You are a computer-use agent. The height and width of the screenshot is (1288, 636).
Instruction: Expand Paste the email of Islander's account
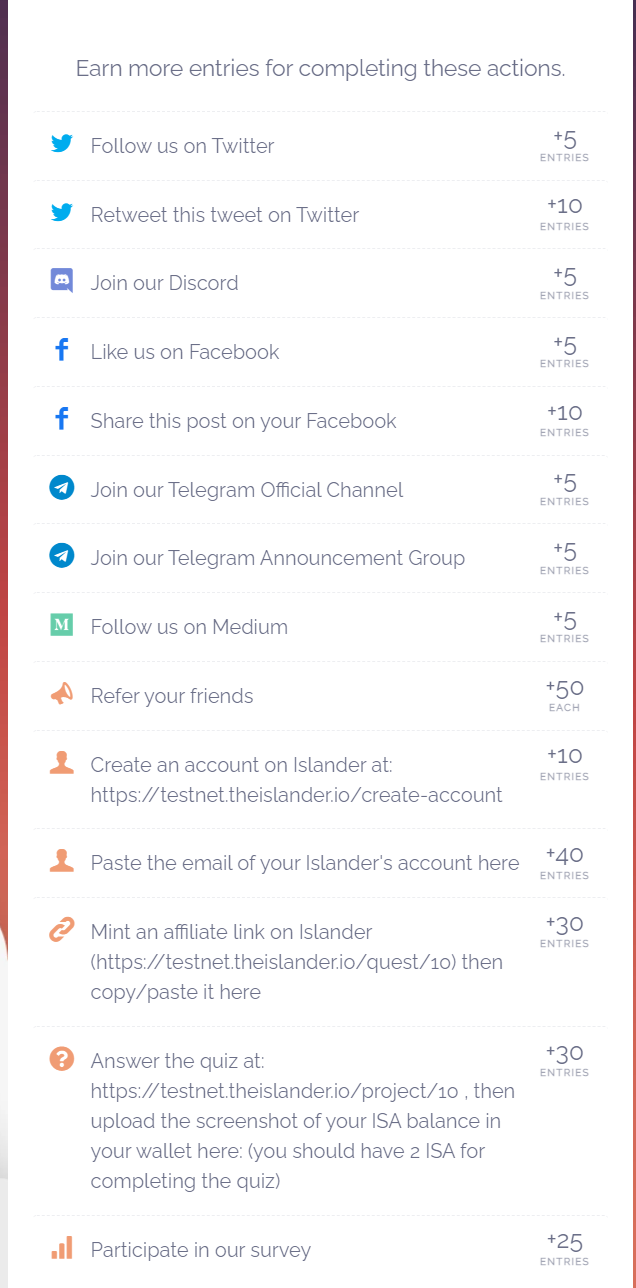[x=304, y=863]
